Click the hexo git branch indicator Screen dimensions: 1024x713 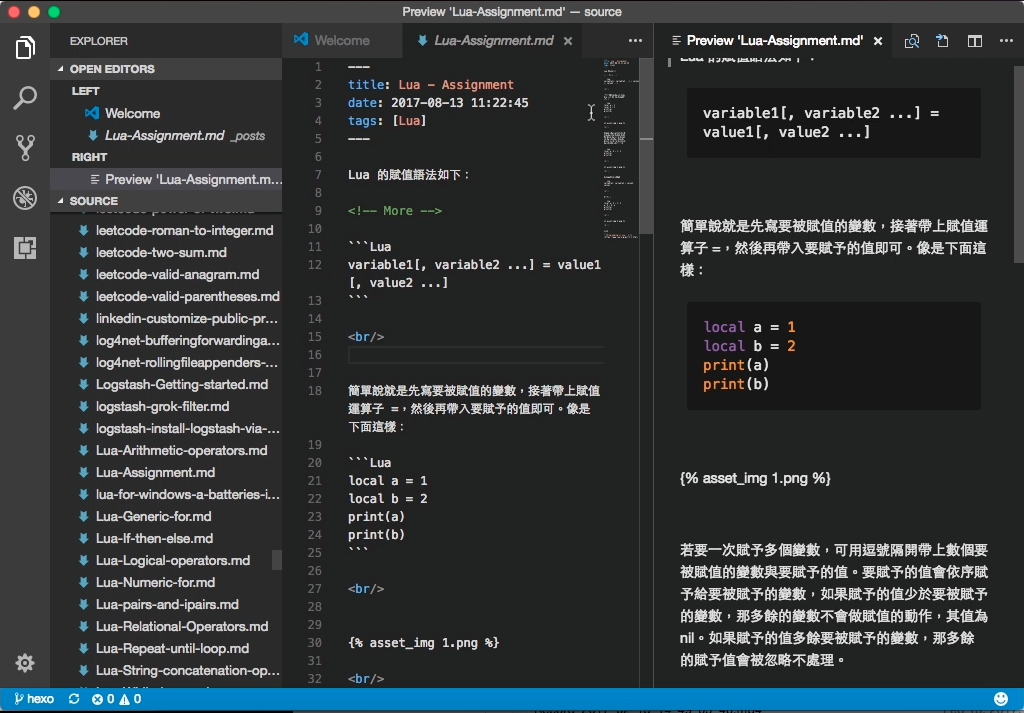pos(34,699)
